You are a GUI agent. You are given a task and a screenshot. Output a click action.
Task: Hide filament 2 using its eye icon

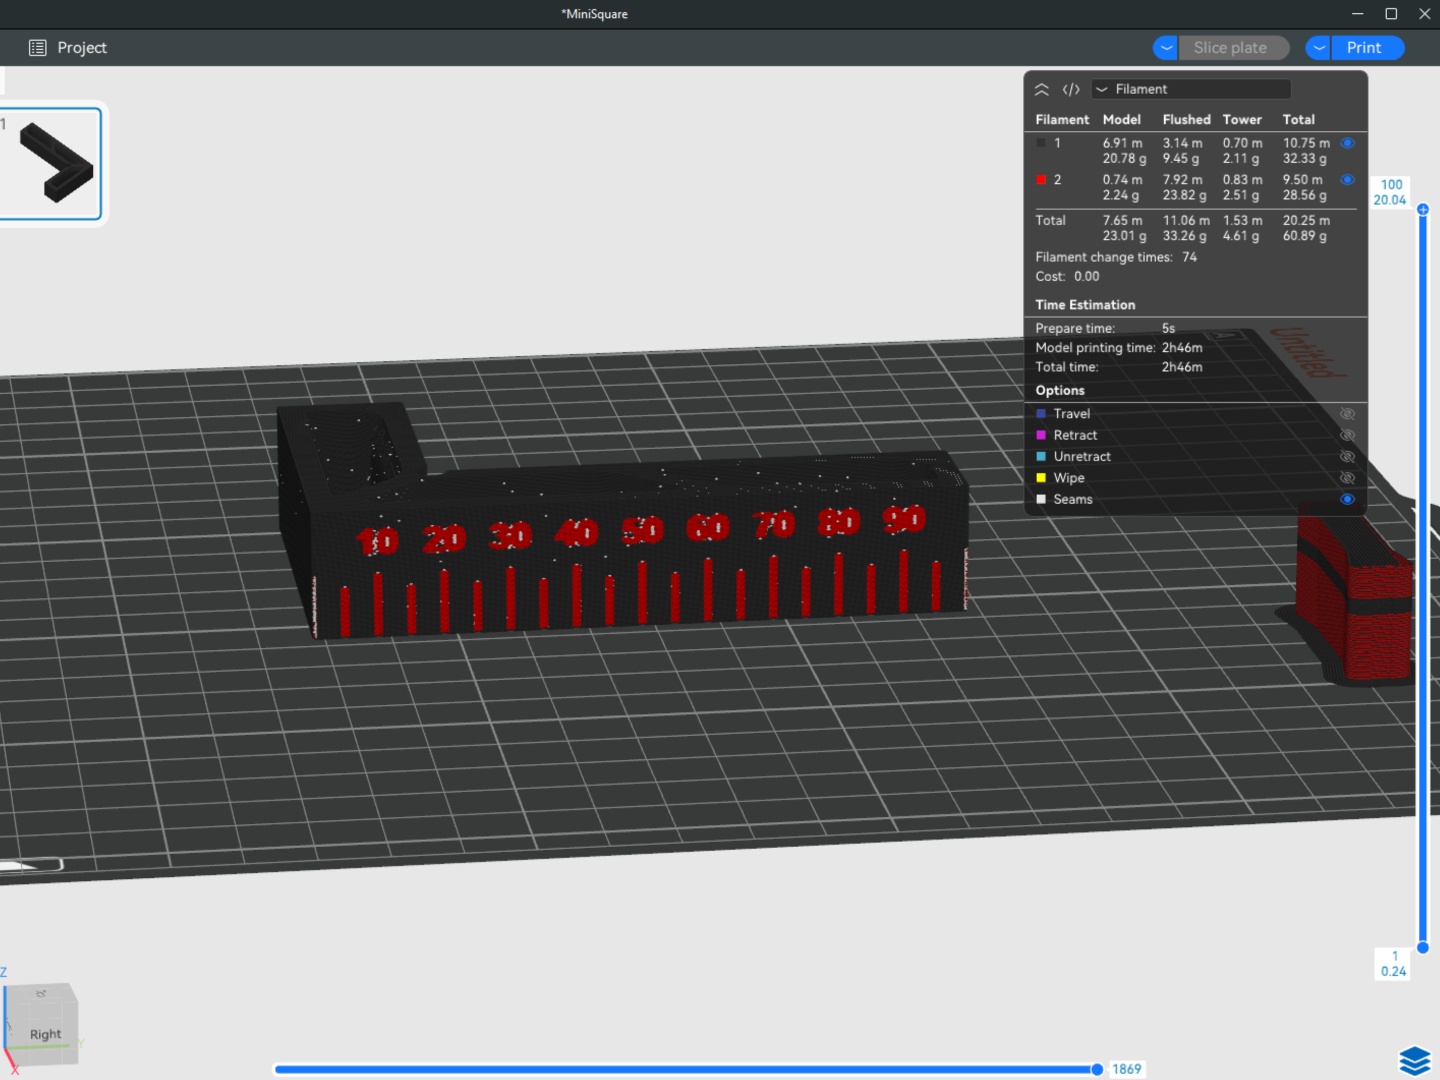click(1347, 180)
